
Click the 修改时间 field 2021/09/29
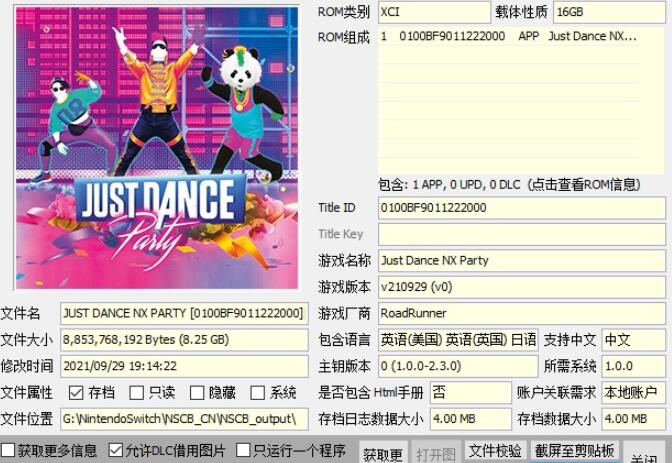pyautogui.click(x=184, y=366)
